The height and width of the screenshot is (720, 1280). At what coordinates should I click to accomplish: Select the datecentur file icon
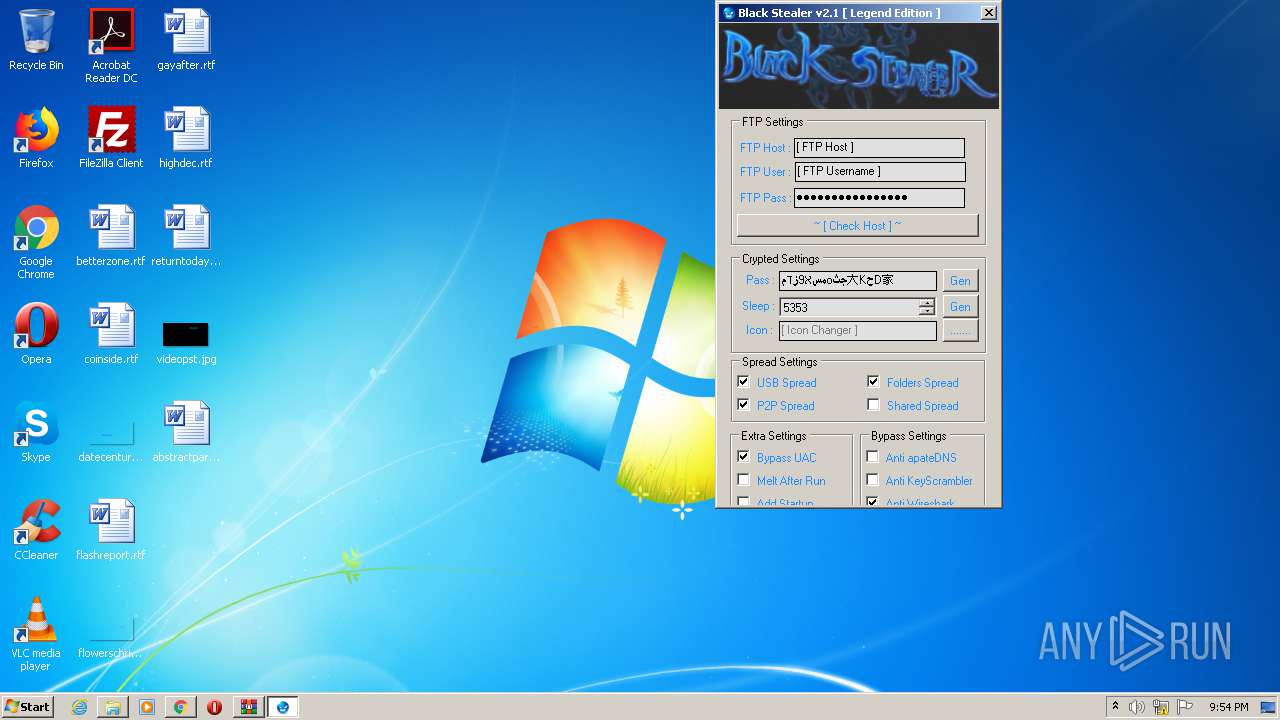pyautogui.click(x=111, y=440)
